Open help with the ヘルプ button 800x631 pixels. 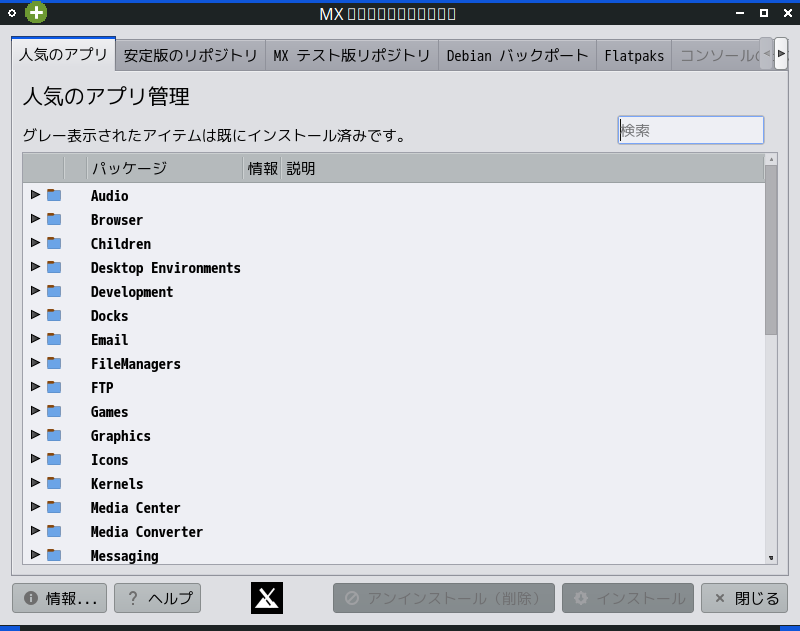coord(158,598)
